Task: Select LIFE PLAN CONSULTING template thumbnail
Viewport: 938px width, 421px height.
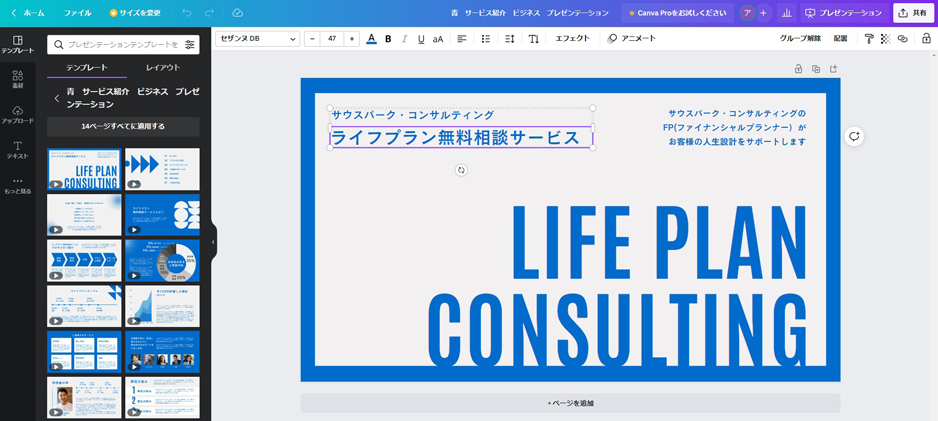Action: click(x=84, y=169)
